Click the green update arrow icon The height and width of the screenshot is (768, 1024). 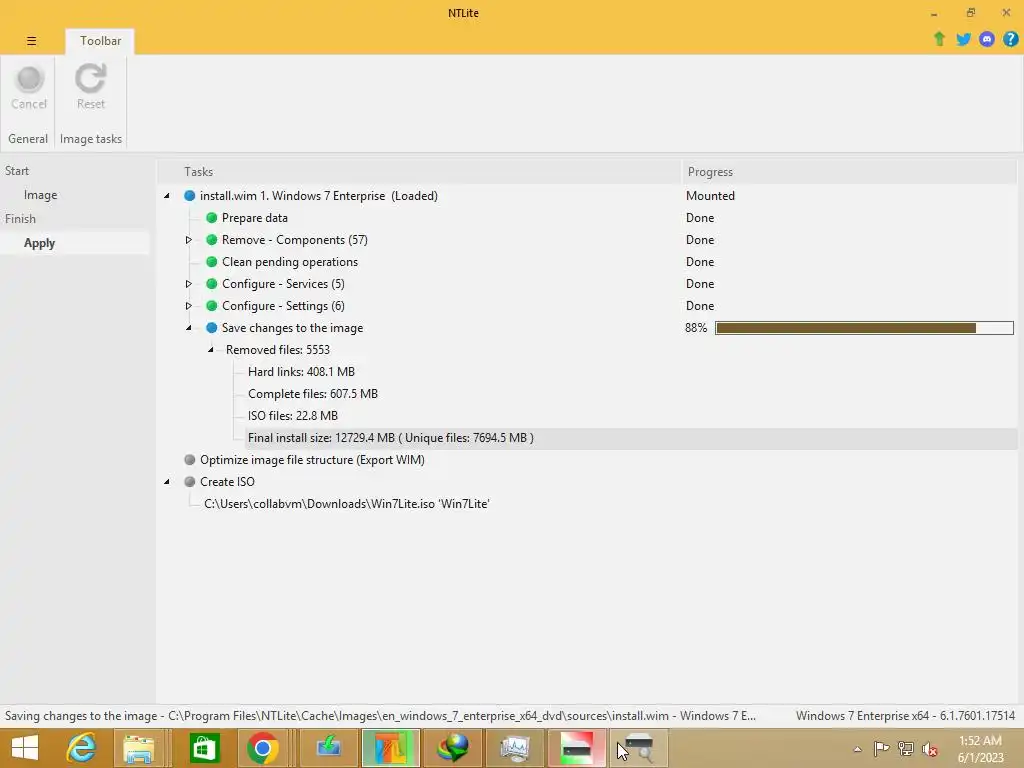tap(939, 39)
